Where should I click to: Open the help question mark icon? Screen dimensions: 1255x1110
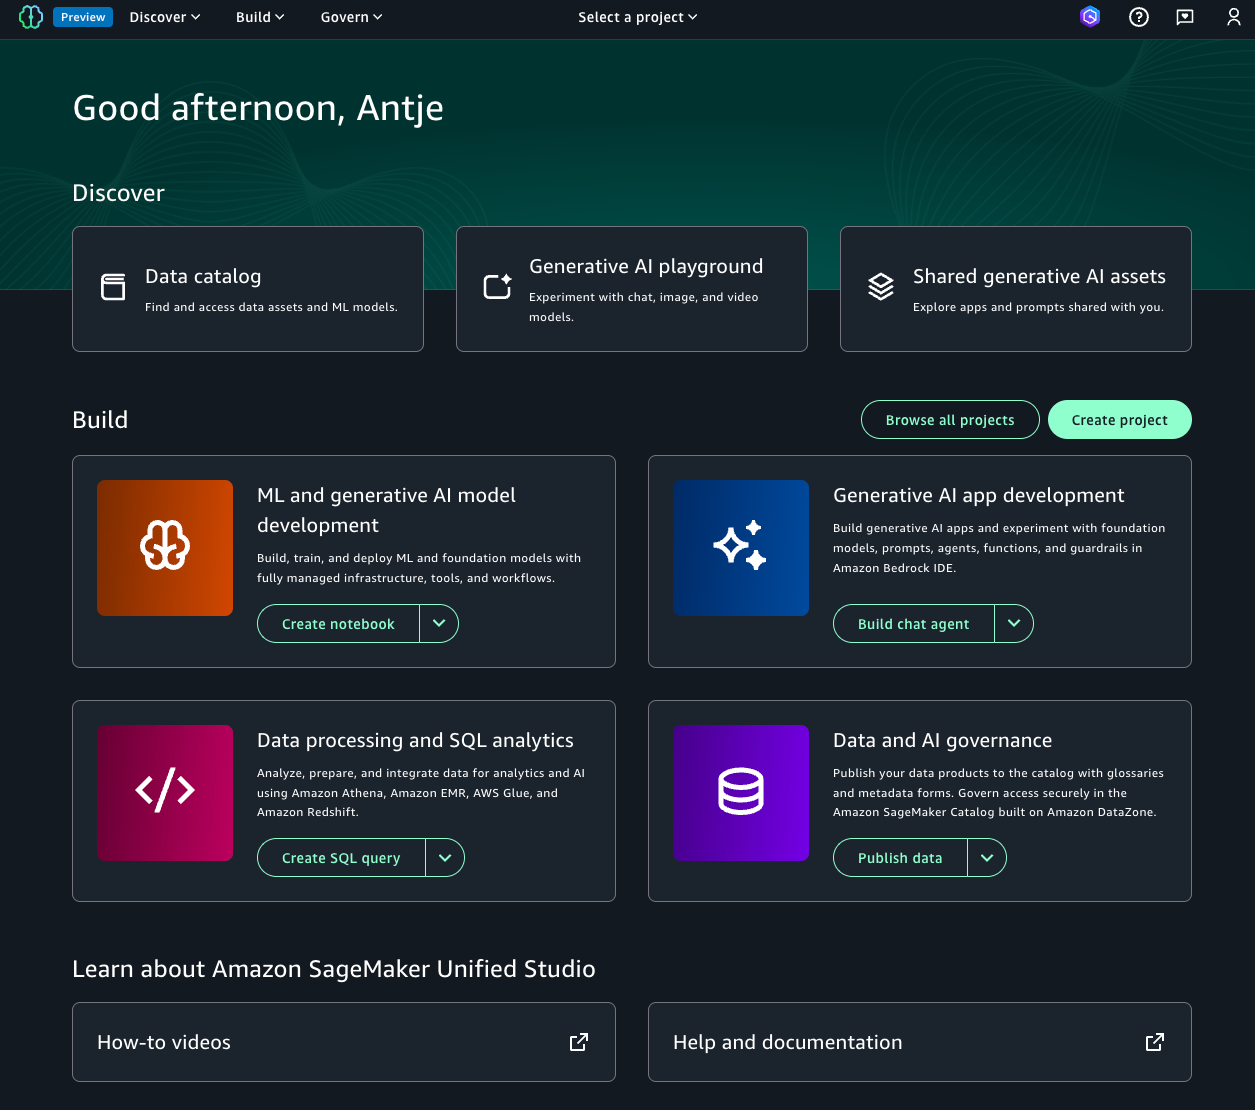click(x=1138, y=17)
